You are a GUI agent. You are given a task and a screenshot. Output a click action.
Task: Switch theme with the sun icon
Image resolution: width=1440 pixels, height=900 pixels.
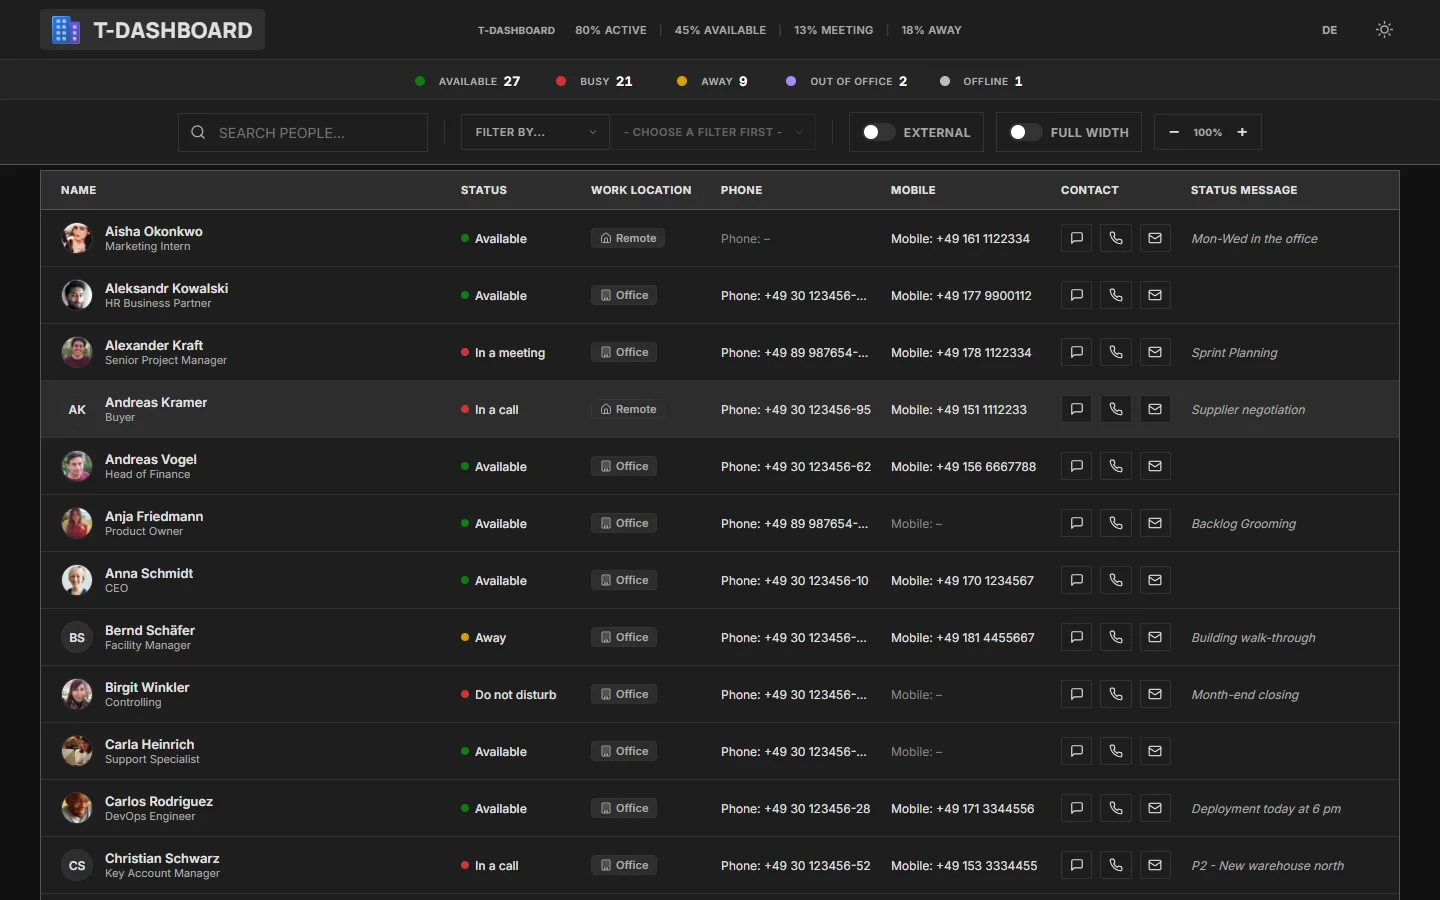click(1384, 30)
